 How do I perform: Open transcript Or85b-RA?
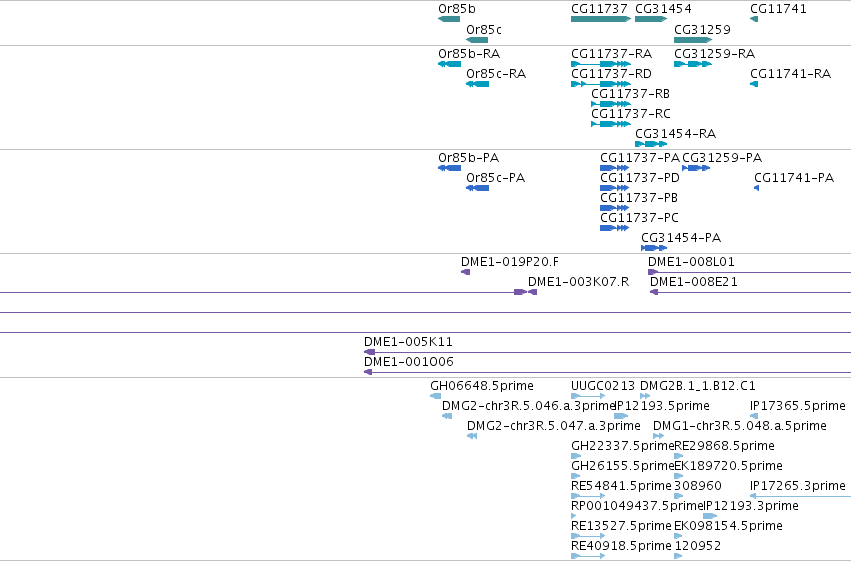(x=469, y=54)
